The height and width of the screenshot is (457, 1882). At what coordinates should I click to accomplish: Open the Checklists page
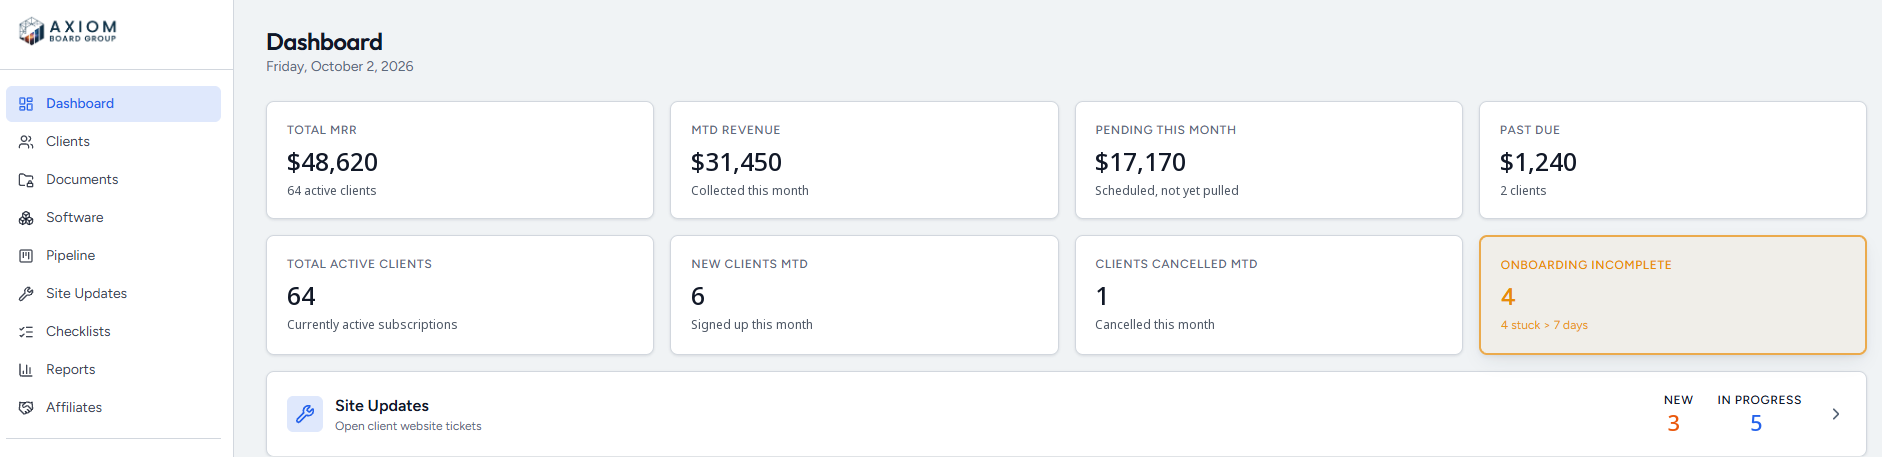pyautogui.click(x=113, y=332)
